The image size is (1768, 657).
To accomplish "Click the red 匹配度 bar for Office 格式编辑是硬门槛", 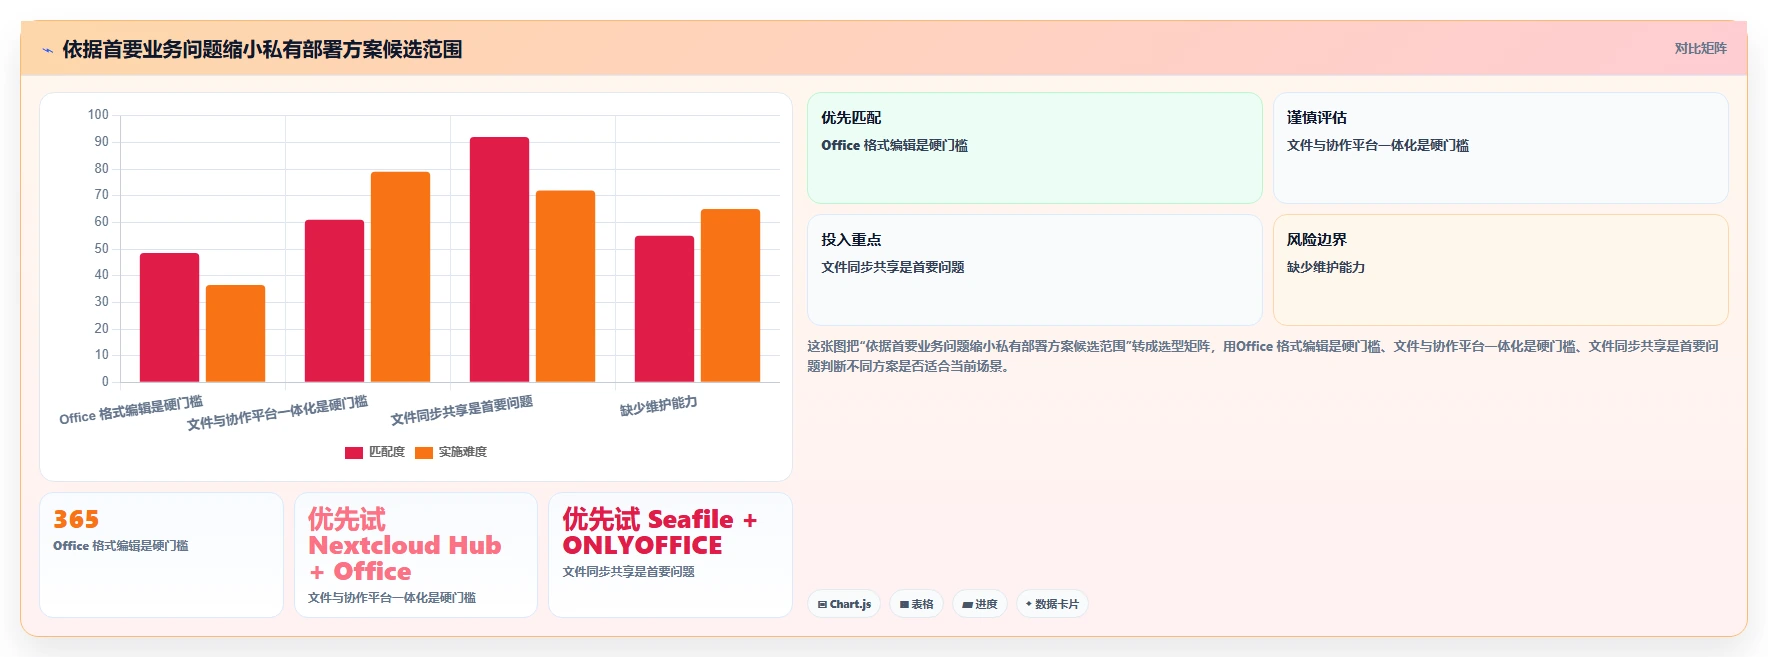I will [x=169, y=317].
